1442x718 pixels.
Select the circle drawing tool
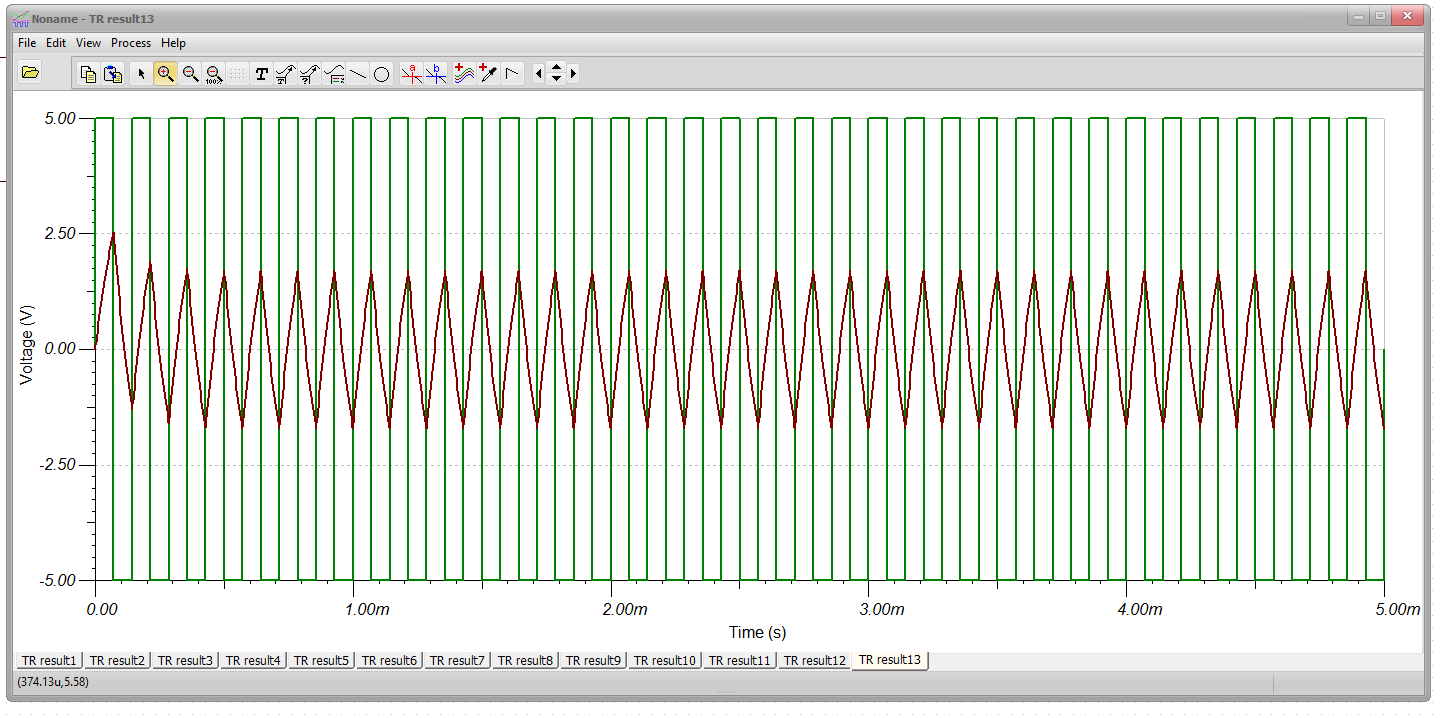381,73
